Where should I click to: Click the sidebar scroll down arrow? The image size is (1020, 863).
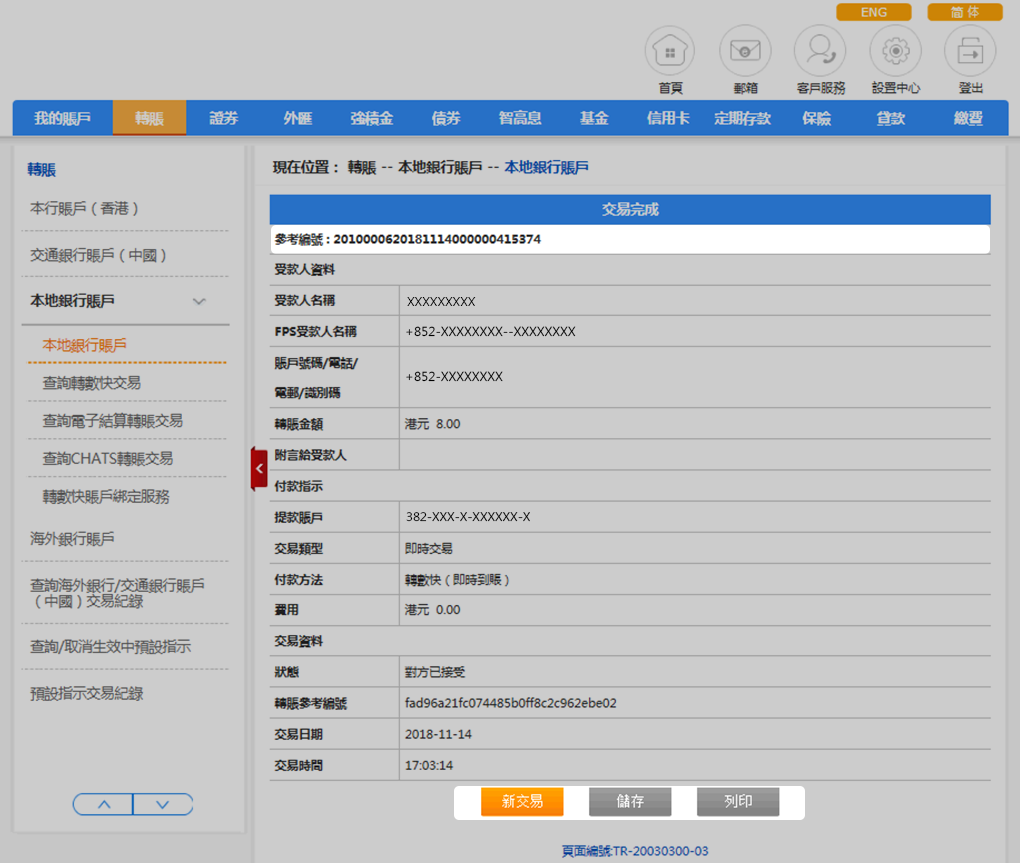pos(162,804)
